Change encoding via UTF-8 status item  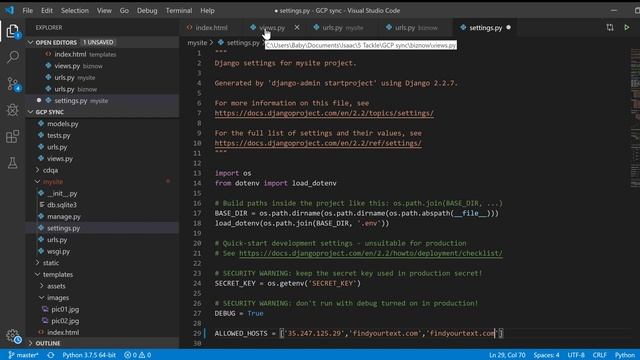click(x=576, y=355)
